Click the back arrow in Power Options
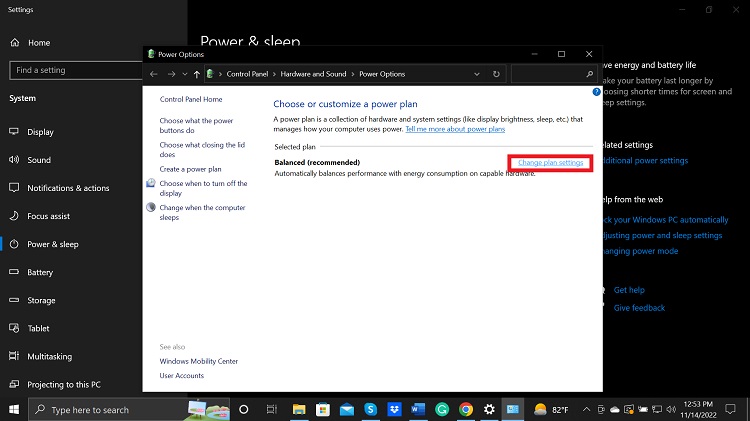The image size is (750, 421). [153, 74]
